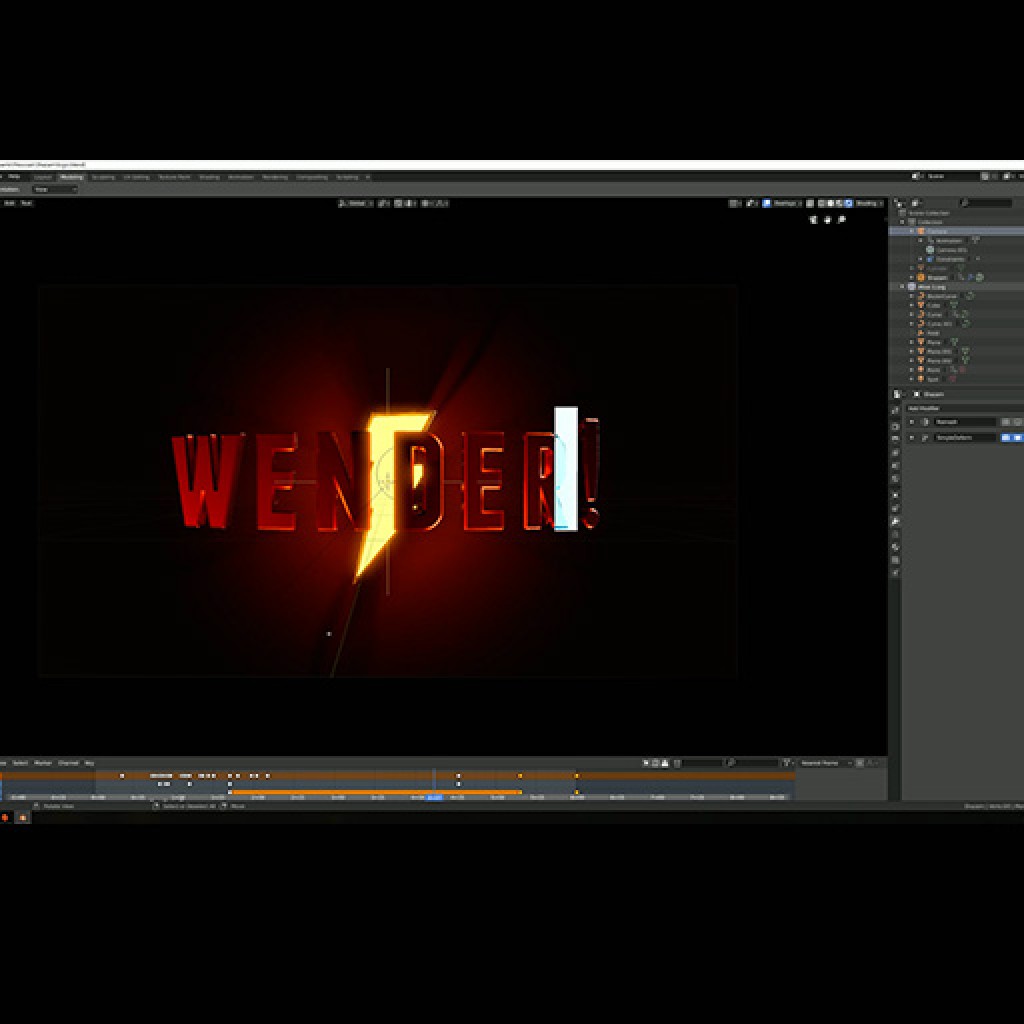Viewport: 1024px width, 1024px height.
Task: Collapse the Scene Collection tree
Action: pyautogui.click(x=898, y=213)
